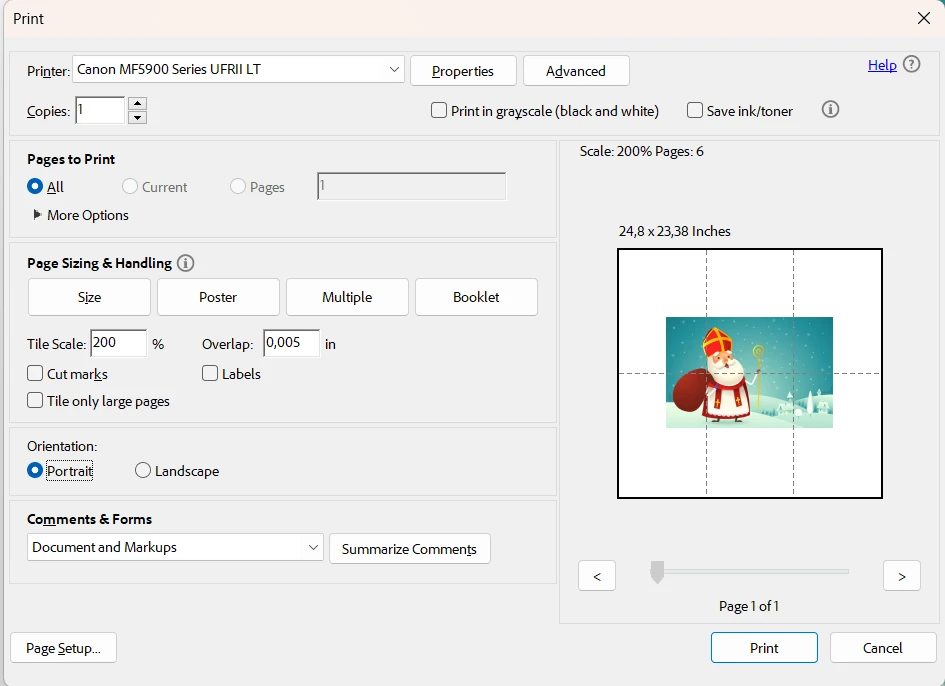
Task: Click the Tile Scale input field
Action: (118, 343)
